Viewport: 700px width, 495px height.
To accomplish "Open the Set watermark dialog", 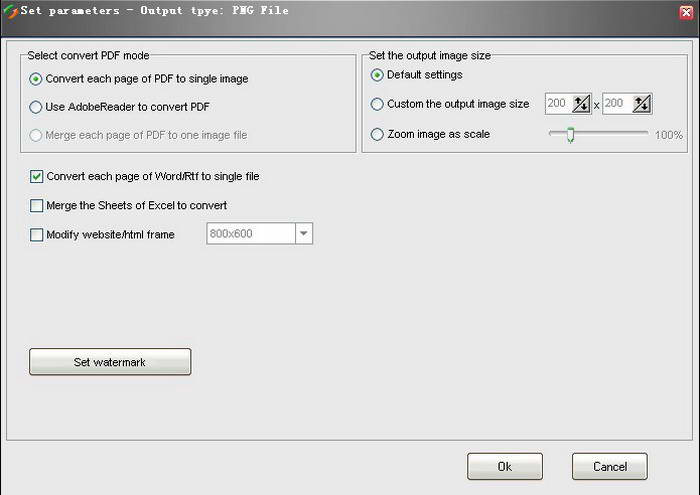I will (110, 362).
